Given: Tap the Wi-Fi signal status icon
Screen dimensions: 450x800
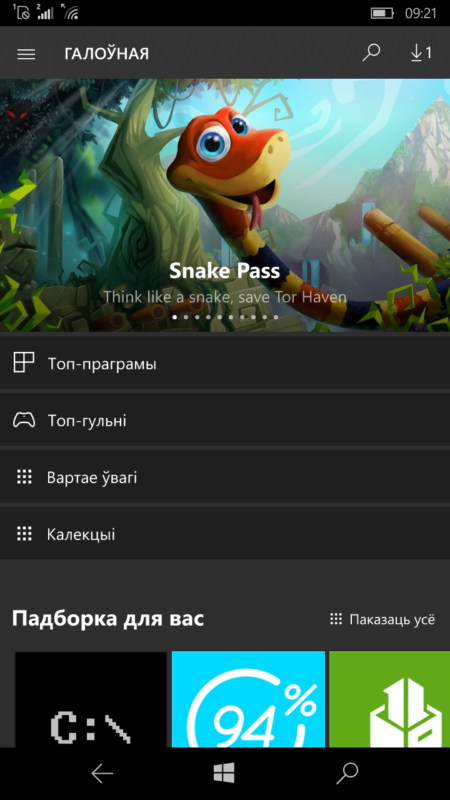Looking at the screenshot, I should [x=70, y=11].
